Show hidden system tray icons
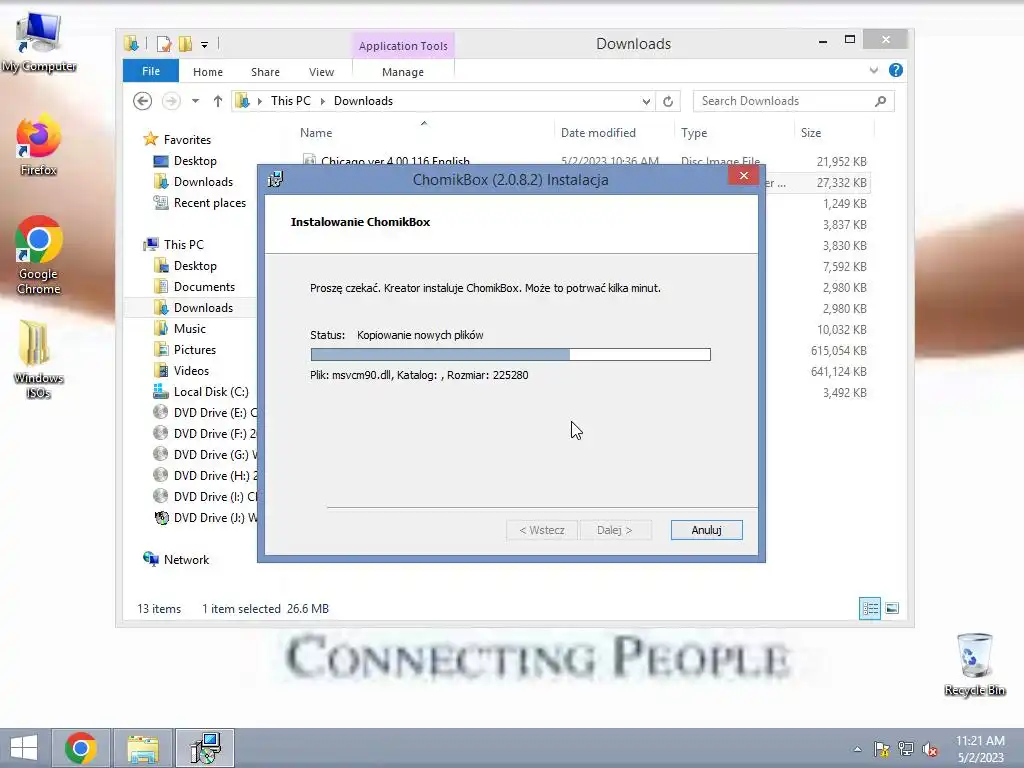Screen dimensions: 1024x768 point(857,749)
